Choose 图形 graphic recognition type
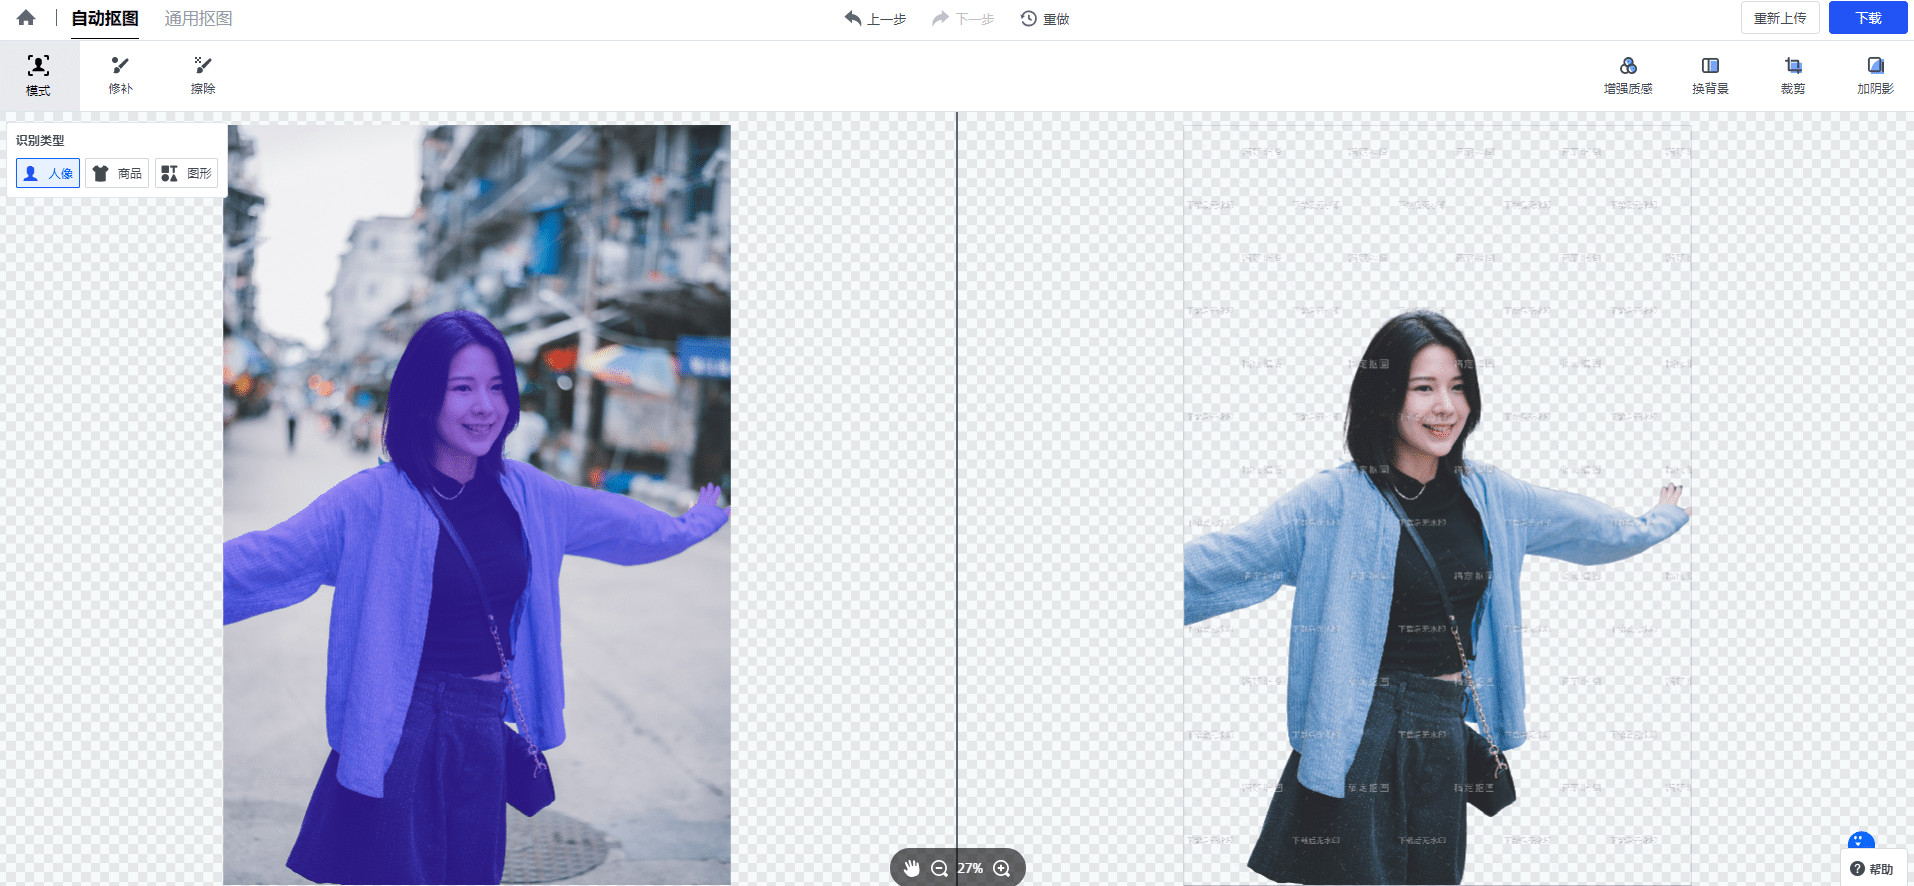Screen dimensions: 1914x886 pos(187,173)
